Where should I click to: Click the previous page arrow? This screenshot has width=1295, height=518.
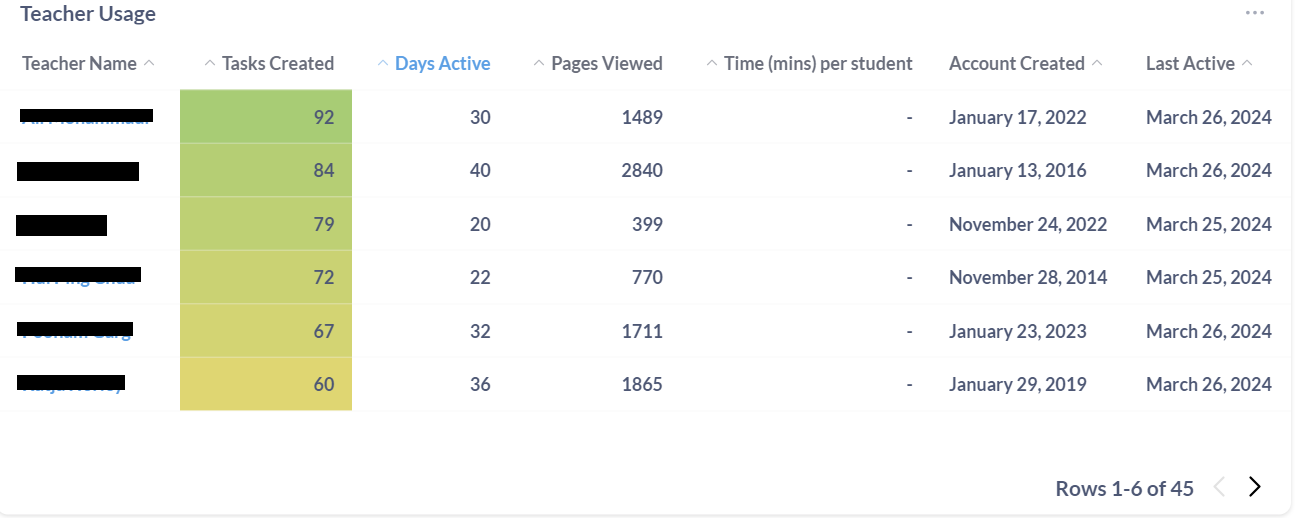pos(1219,488)
